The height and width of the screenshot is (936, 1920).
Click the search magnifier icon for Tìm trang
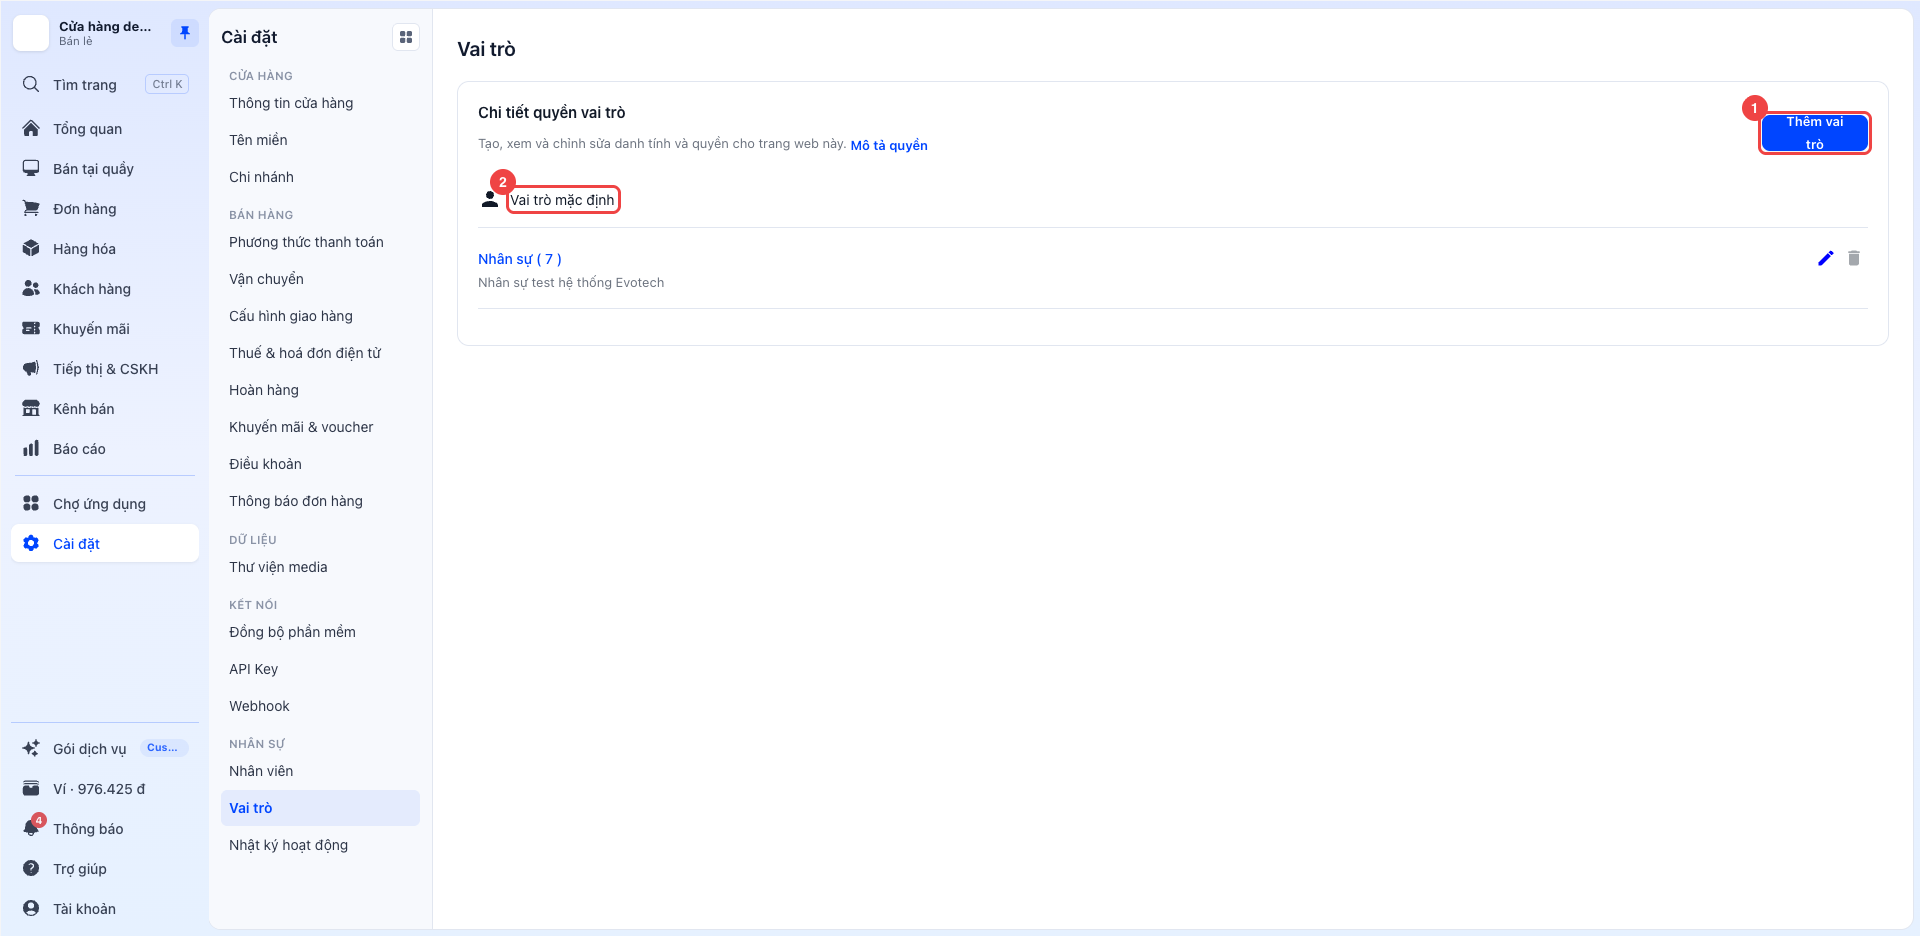coord(31,84)
